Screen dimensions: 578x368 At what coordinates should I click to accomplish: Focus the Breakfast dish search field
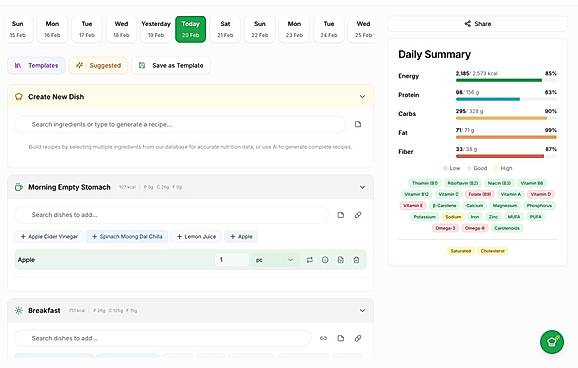163,338
